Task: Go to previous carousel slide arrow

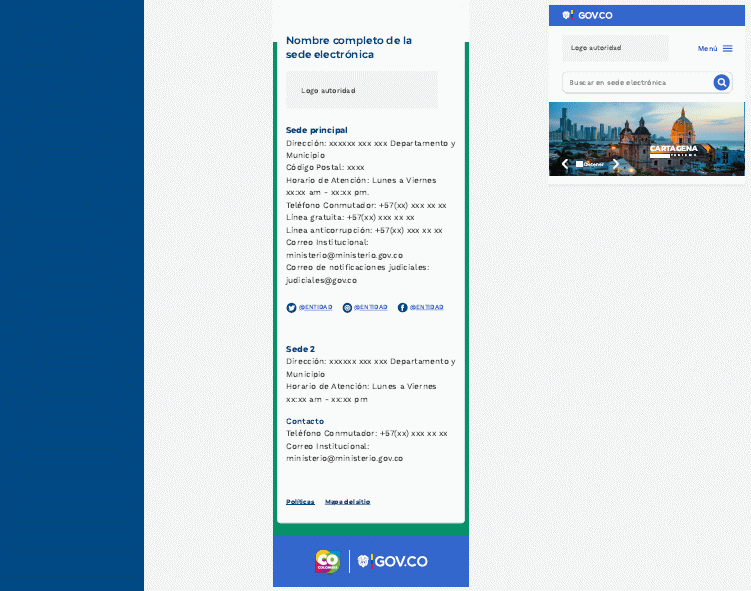Action: coord(565,164)
